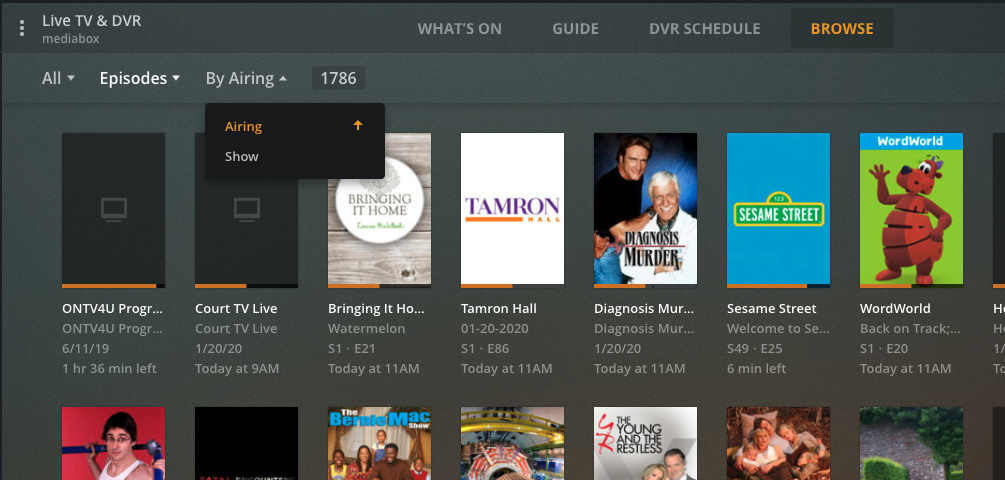The width and height of the screenshot is (1005, 480).
Task: Click the 6 min left text
Action: 756,368
